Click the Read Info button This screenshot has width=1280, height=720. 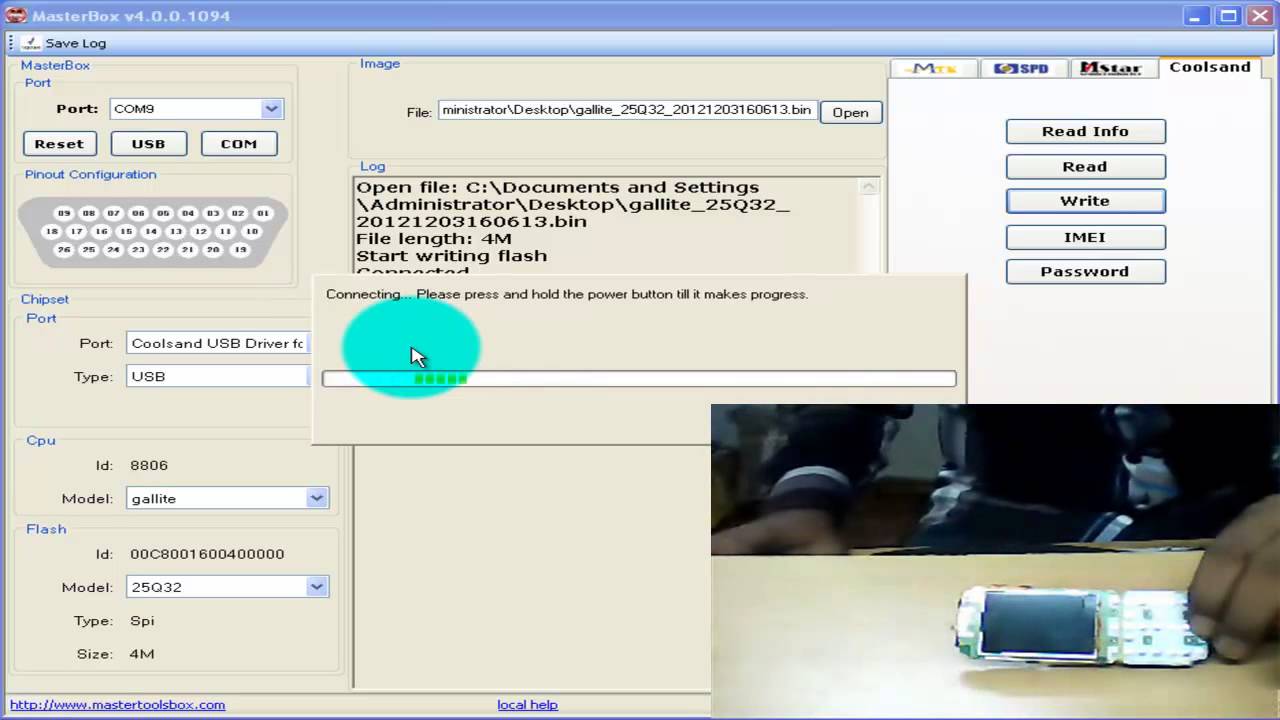(x=1085, y=131)
